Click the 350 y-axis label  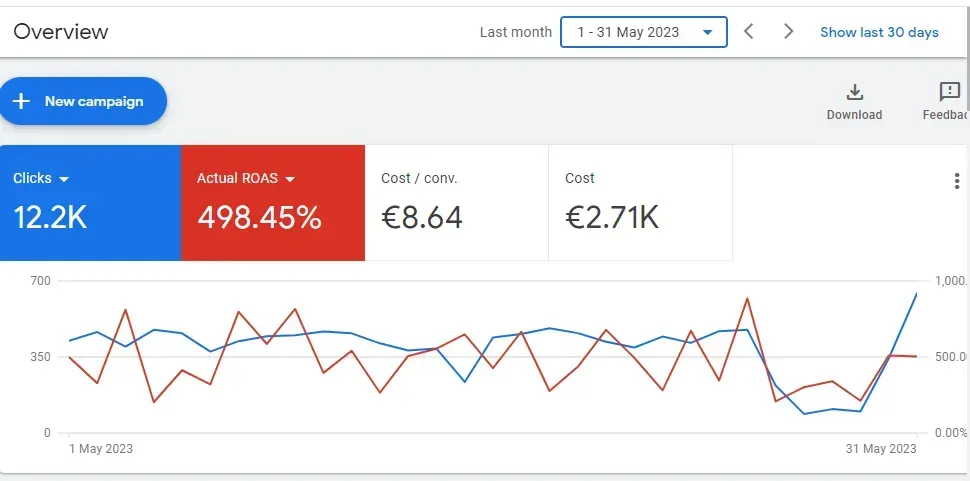[x=41, y=357]
